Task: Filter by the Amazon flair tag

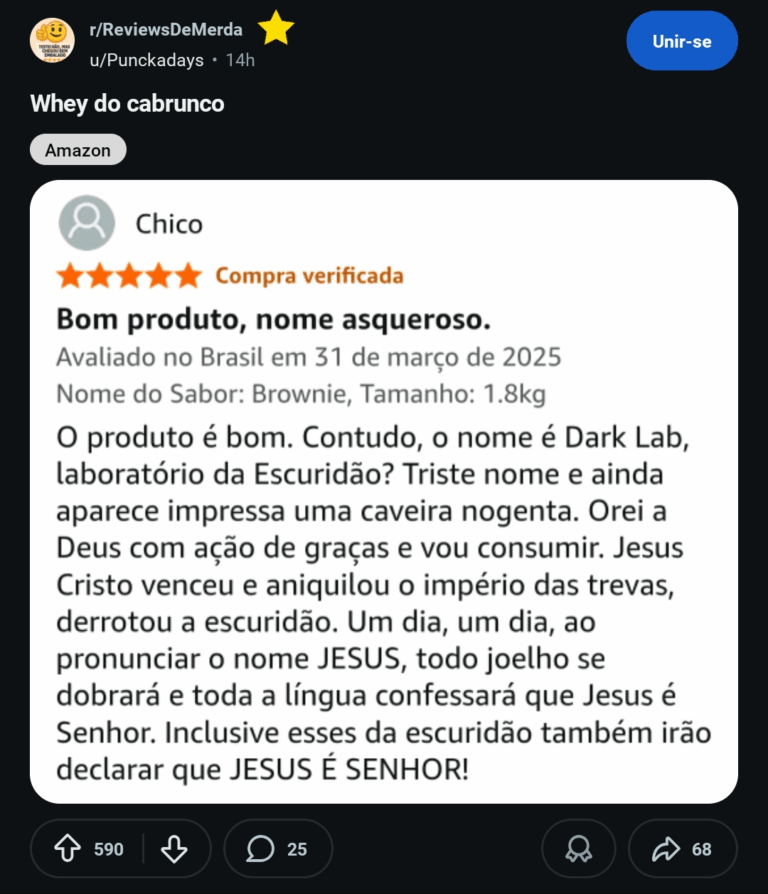Action: point(78,150)
